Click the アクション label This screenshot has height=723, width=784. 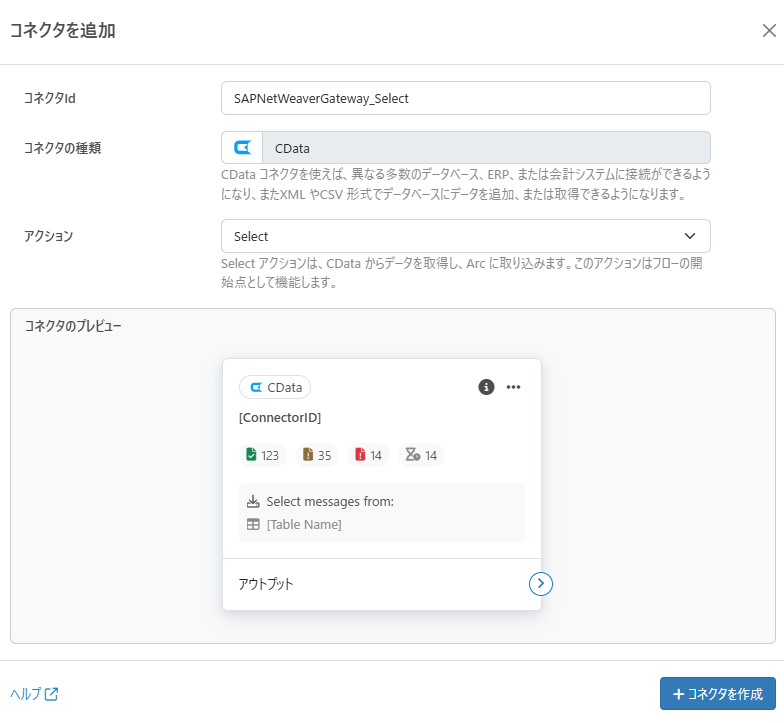pyautogui.click(x=48, y=236)
